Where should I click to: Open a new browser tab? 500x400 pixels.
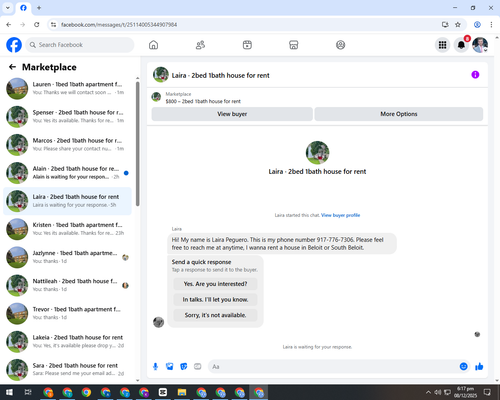point(39,8)
